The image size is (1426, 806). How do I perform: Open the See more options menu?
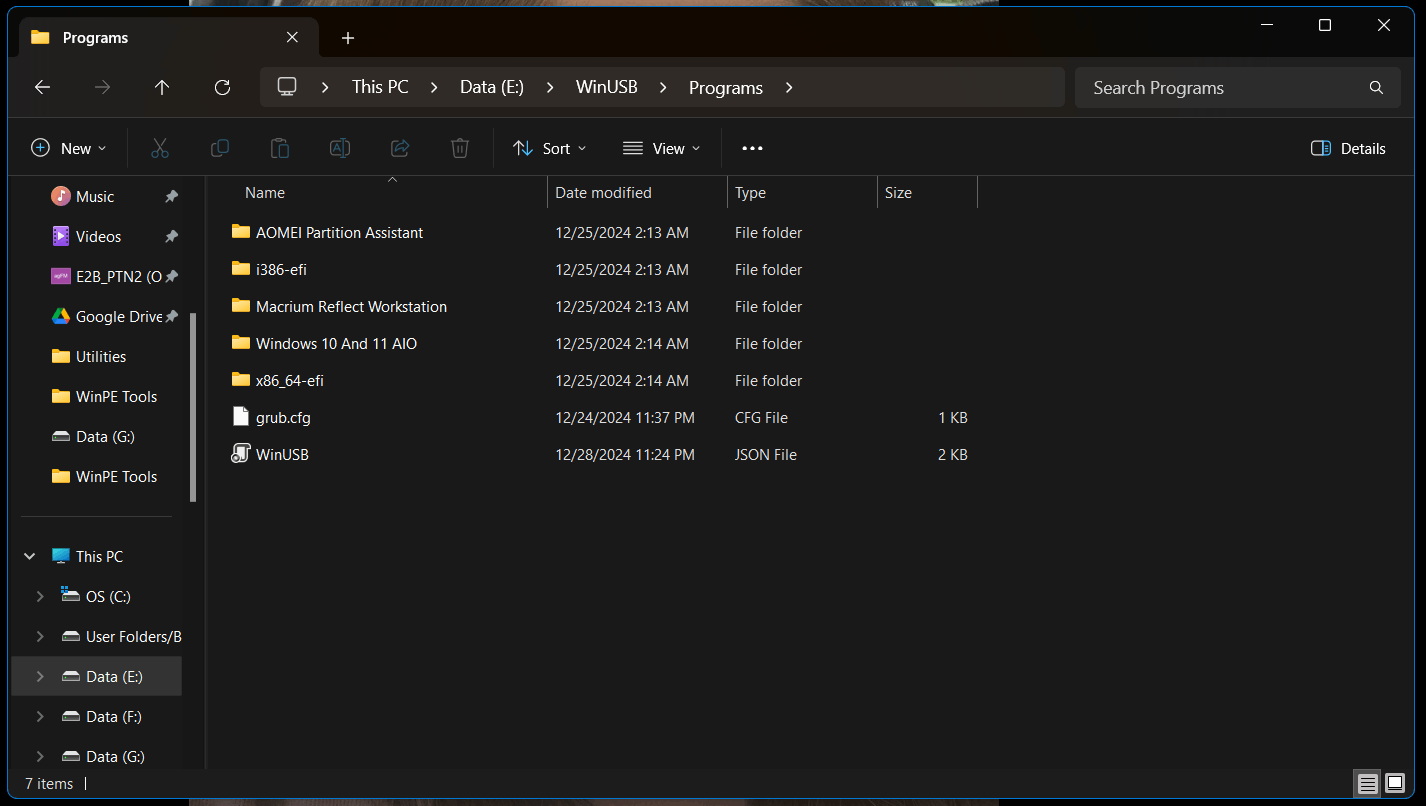point(752,148)
